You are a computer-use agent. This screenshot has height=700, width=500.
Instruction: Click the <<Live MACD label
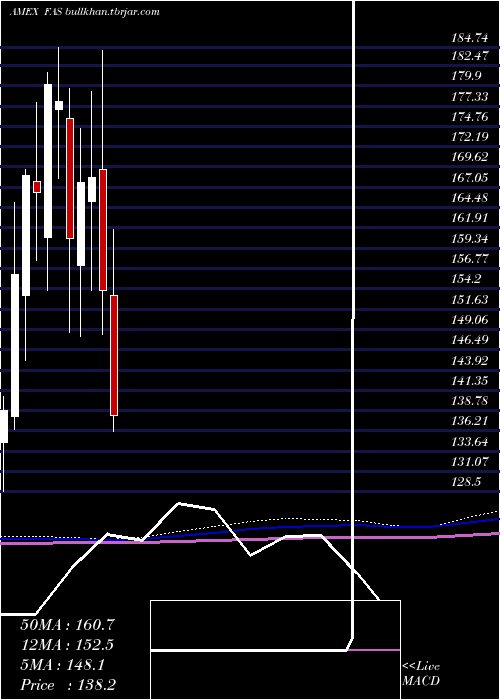click(x=421, y=674)
